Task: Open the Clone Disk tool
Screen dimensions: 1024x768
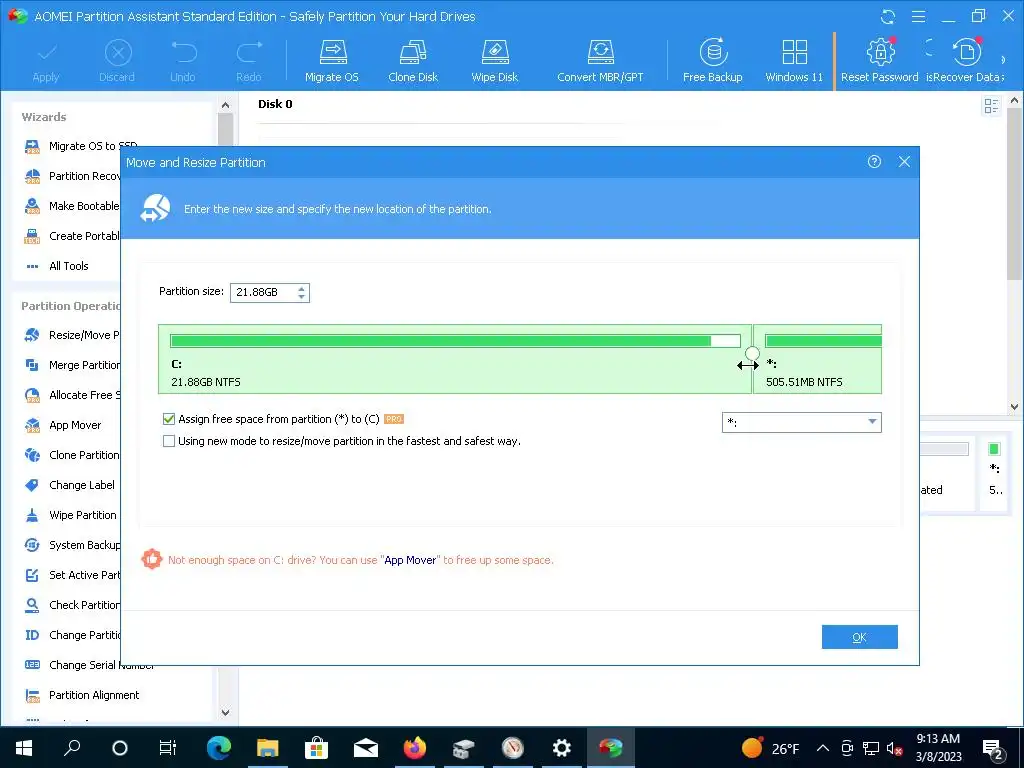Action: [x=413, y=61]
